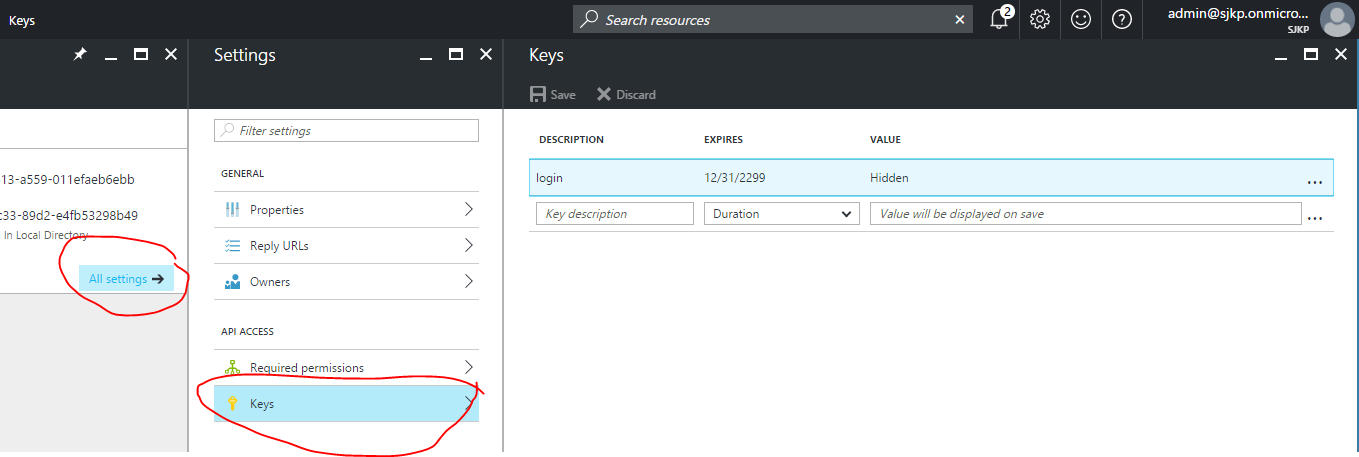Click the Required permissions icon
This screenshot has width=1359, height=457.
pos(232,368)
